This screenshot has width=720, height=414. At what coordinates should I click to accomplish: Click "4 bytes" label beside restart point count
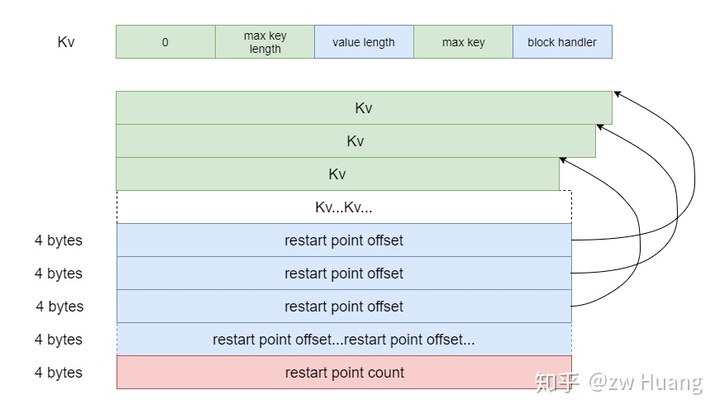point(59,372)
